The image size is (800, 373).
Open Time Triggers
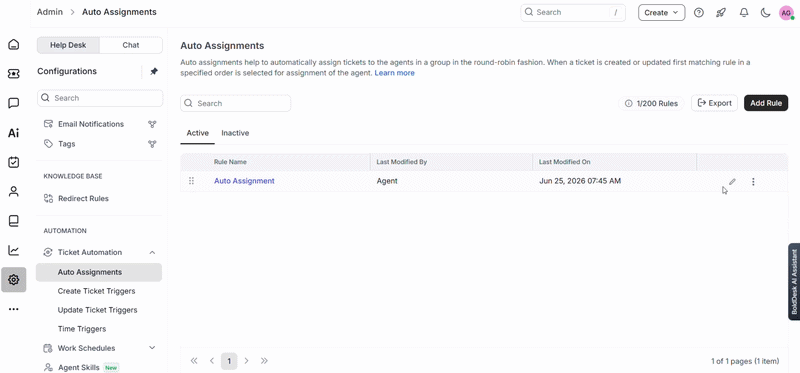(x=82, y=329)
